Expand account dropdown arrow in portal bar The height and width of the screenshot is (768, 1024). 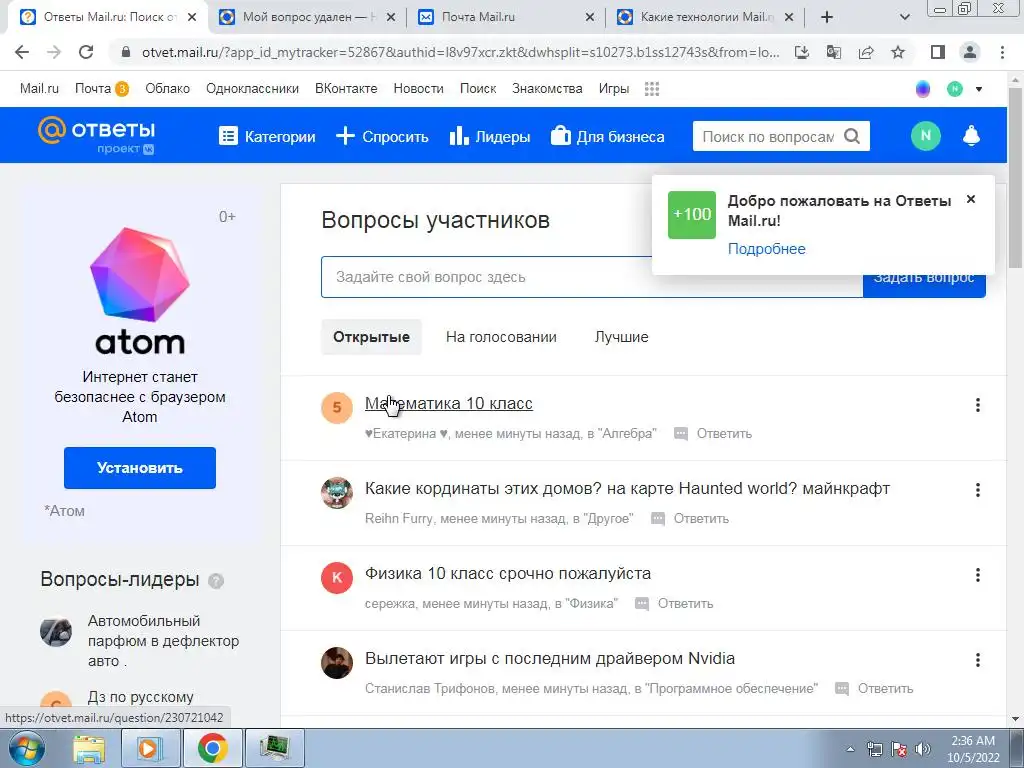click(979, 89)
